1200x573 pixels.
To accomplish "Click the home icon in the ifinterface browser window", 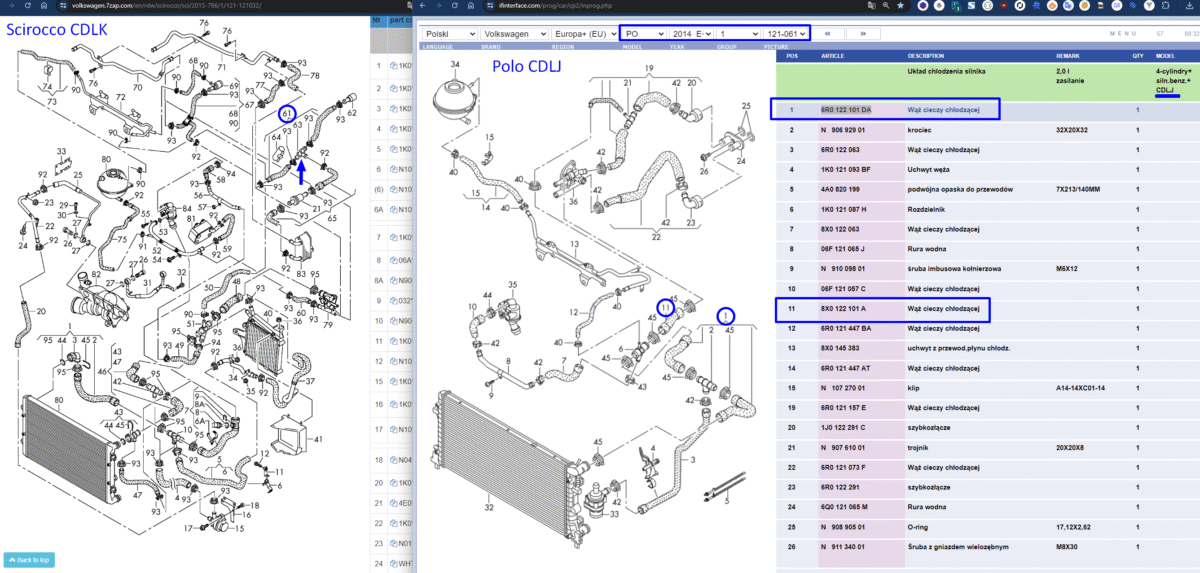I will point(469,6).
